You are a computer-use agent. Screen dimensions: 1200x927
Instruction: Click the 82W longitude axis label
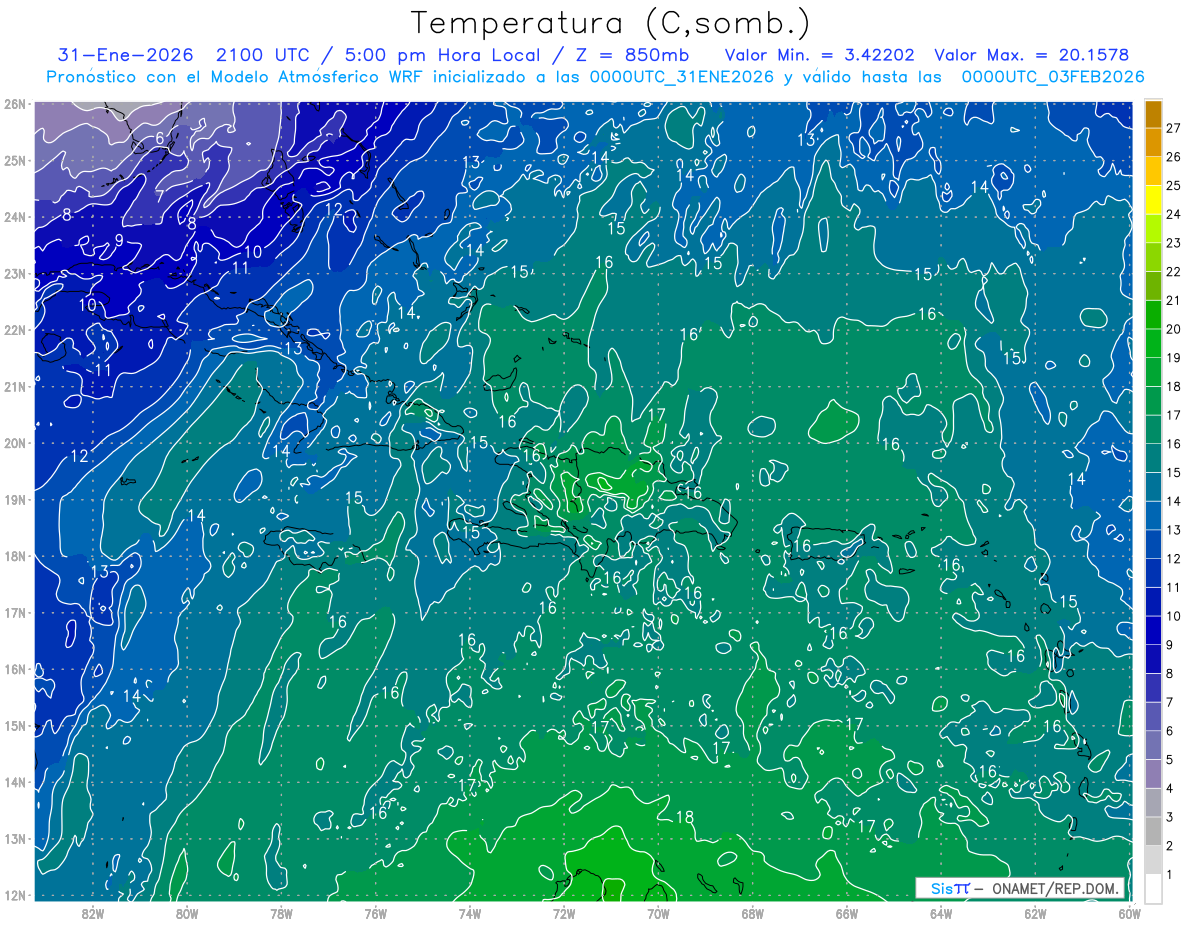(x=92, y=913)
